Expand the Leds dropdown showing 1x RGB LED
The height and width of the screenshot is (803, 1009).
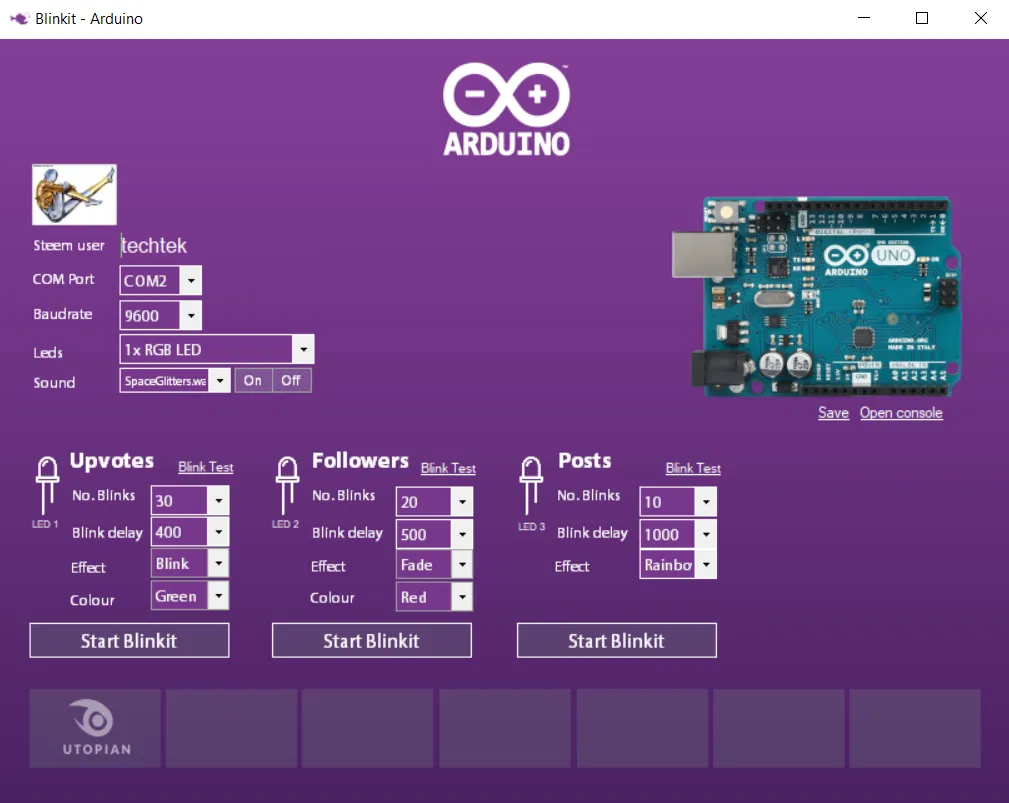[217, 349]
